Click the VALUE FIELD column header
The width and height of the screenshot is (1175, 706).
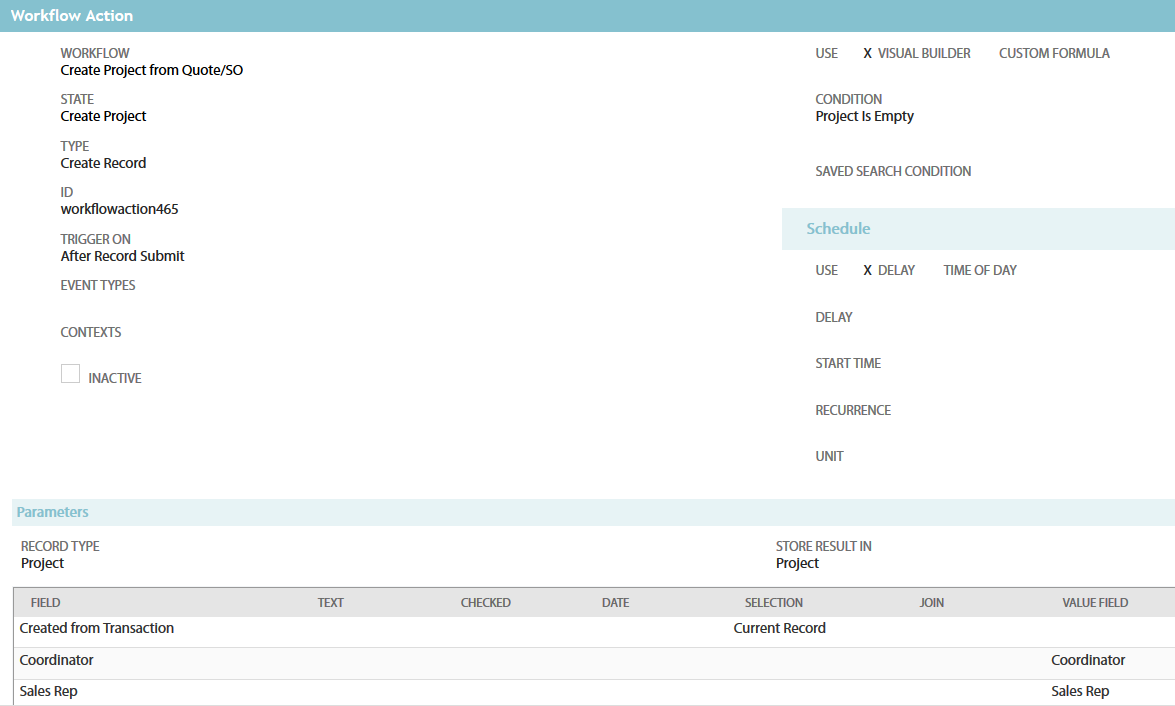tap(1094, 603)
